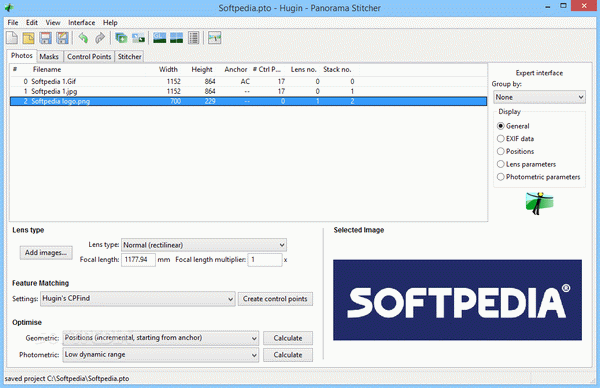Click the Add images... button
600x388 pixels.
click(46, 253)
